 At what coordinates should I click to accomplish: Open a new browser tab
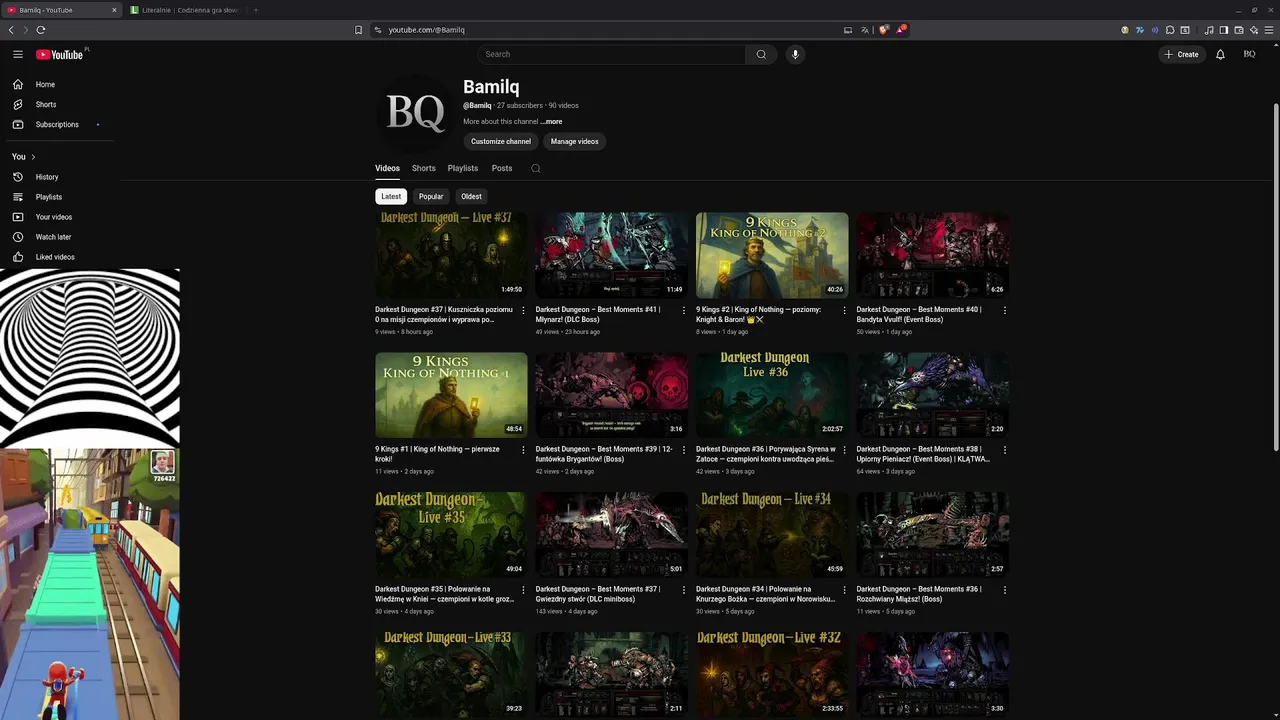[x=255, y=10]
